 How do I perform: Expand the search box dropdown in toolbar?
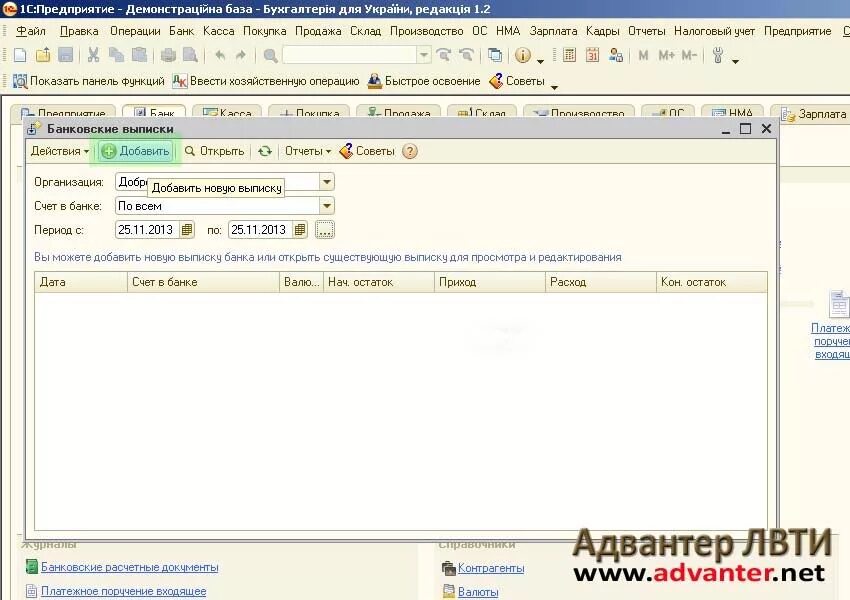[x=423, y=55]
